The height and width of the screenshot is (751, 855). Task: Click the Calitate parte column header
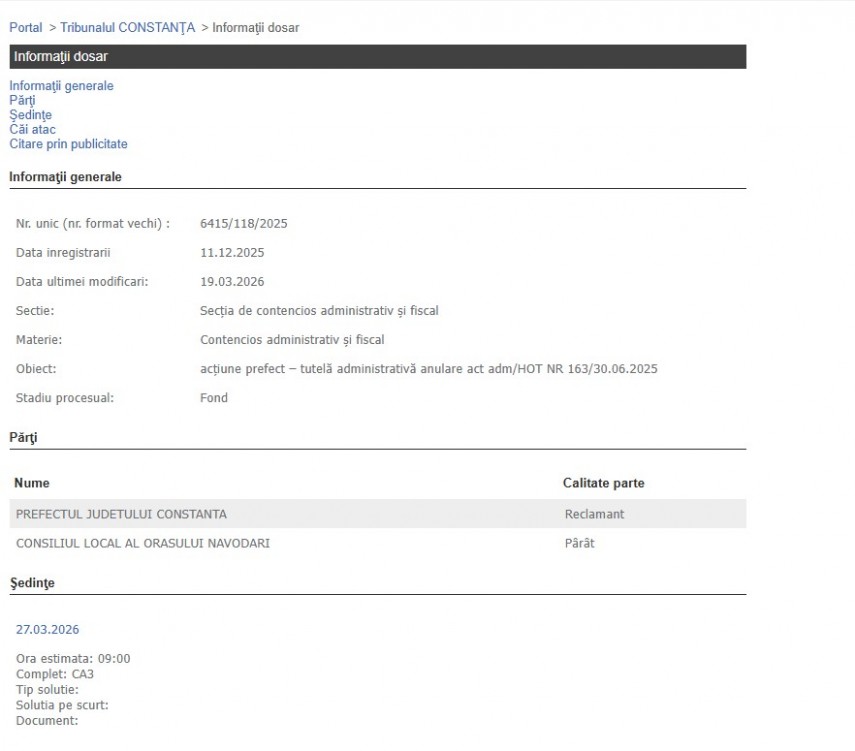[x=603, y=483]
